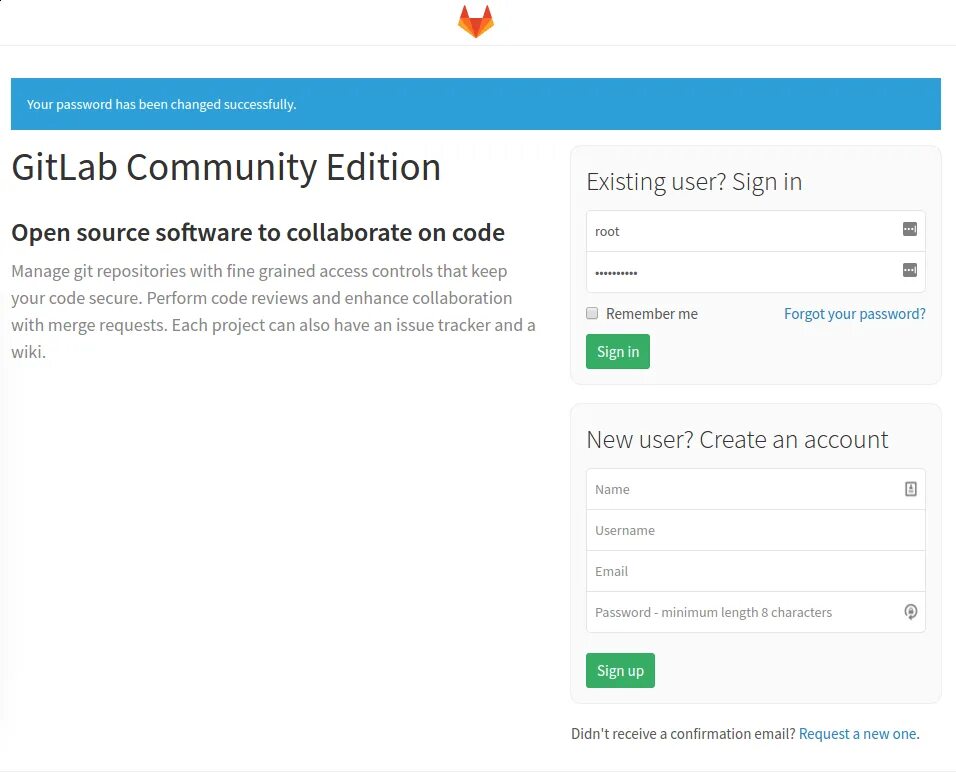The width and height of the screenshot is (956, 774).
Task: Click password generator icon in sign-up password field
Action: click(910, 612)
